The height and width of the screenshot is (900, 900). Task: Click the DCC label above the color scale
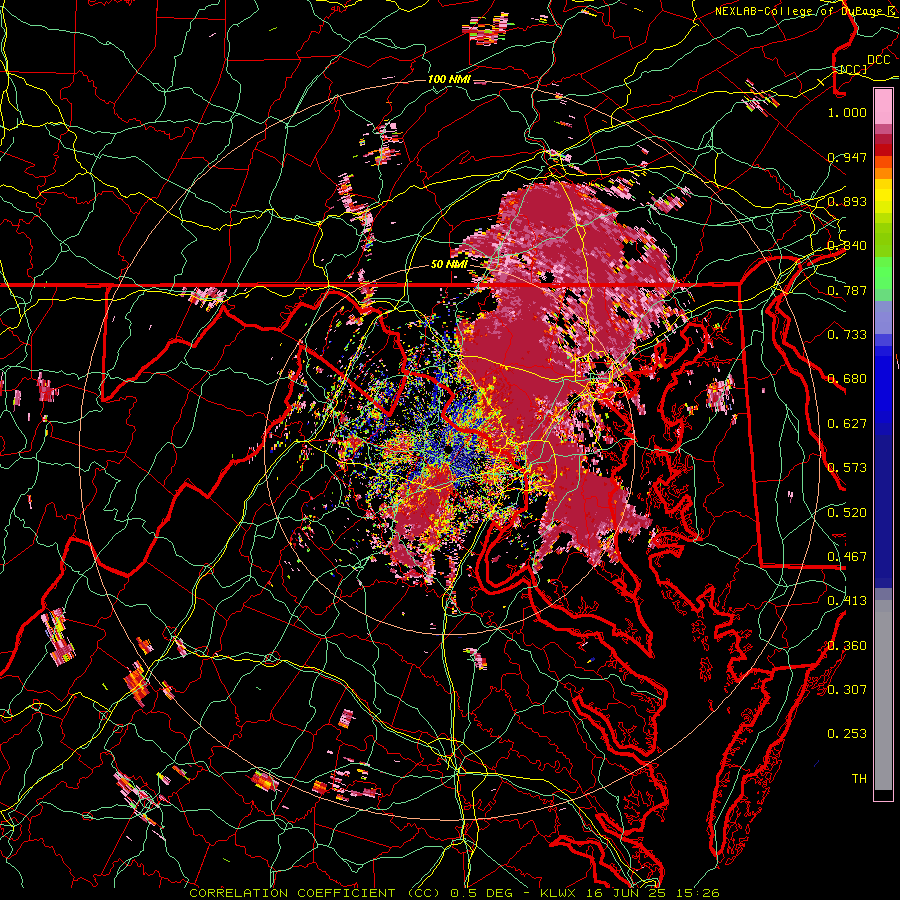[x=878, y=60]
